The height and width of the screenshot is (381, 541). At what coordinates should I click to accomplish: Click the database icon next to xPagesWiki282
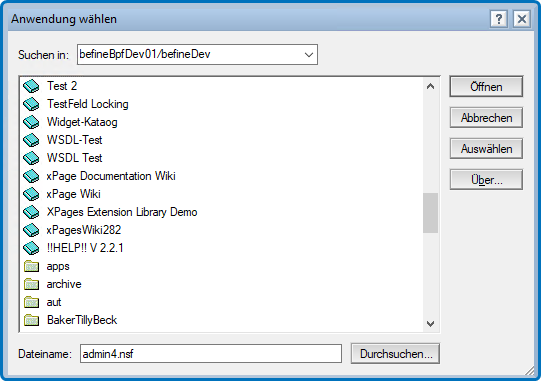[31, 230]
